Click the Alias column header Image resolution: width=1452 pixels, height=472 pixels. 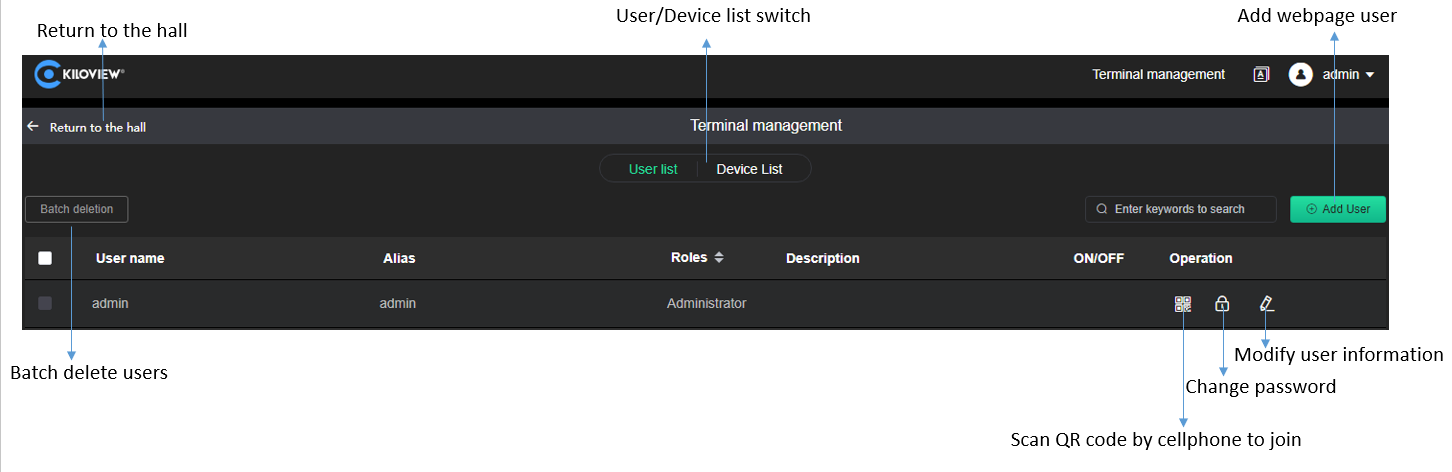[399, 258]
